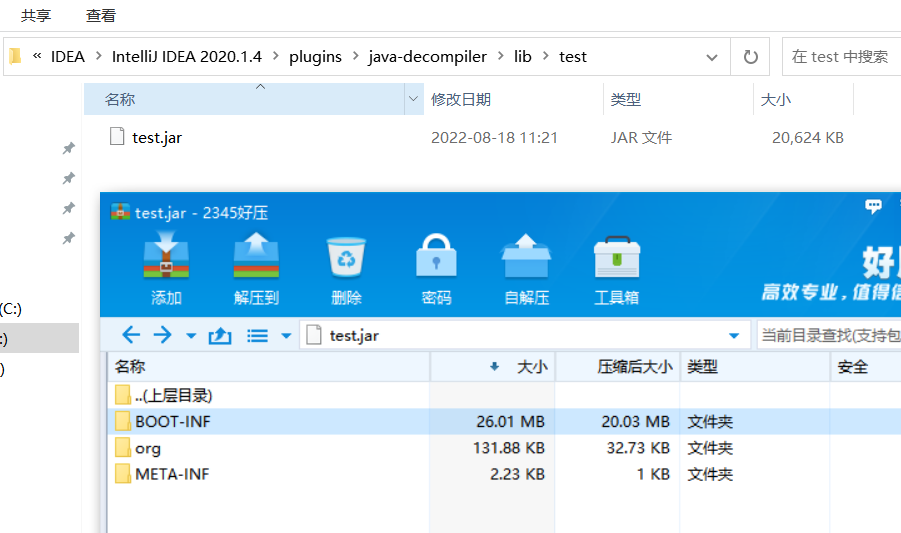Sort by 压缩后大小 column
This screenshot has height=533, width=901.
(x=618, y=366)
